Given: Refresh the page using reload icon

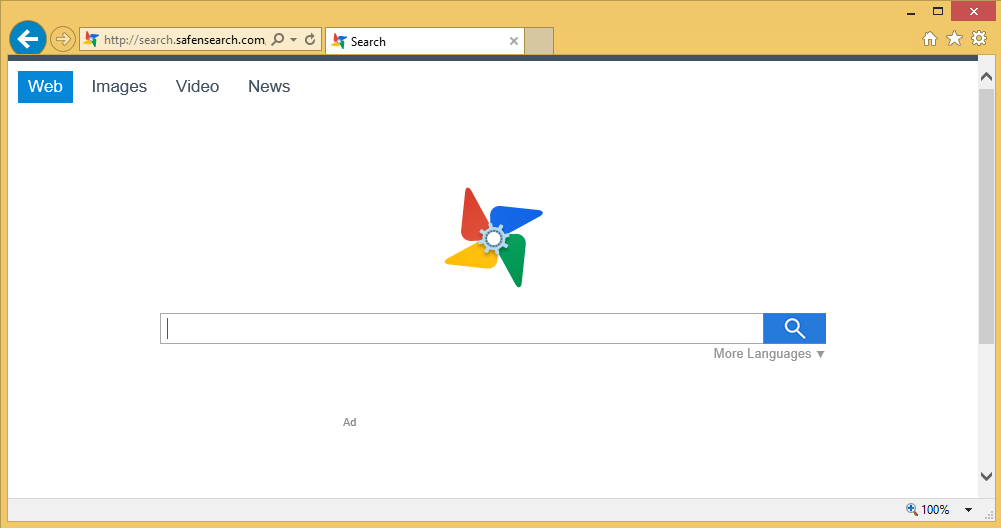Looking at the screenshot, I should click(310, 40).
